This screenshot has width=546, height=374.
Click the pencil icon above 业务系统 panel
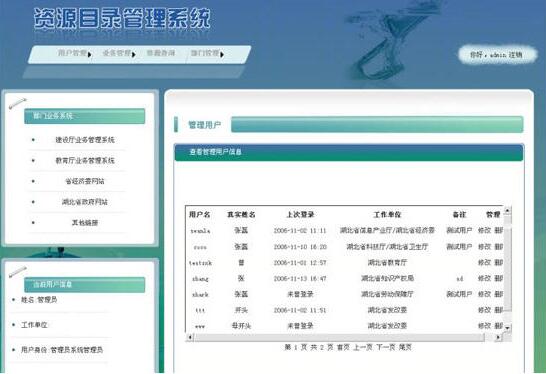tap(17, 103)
